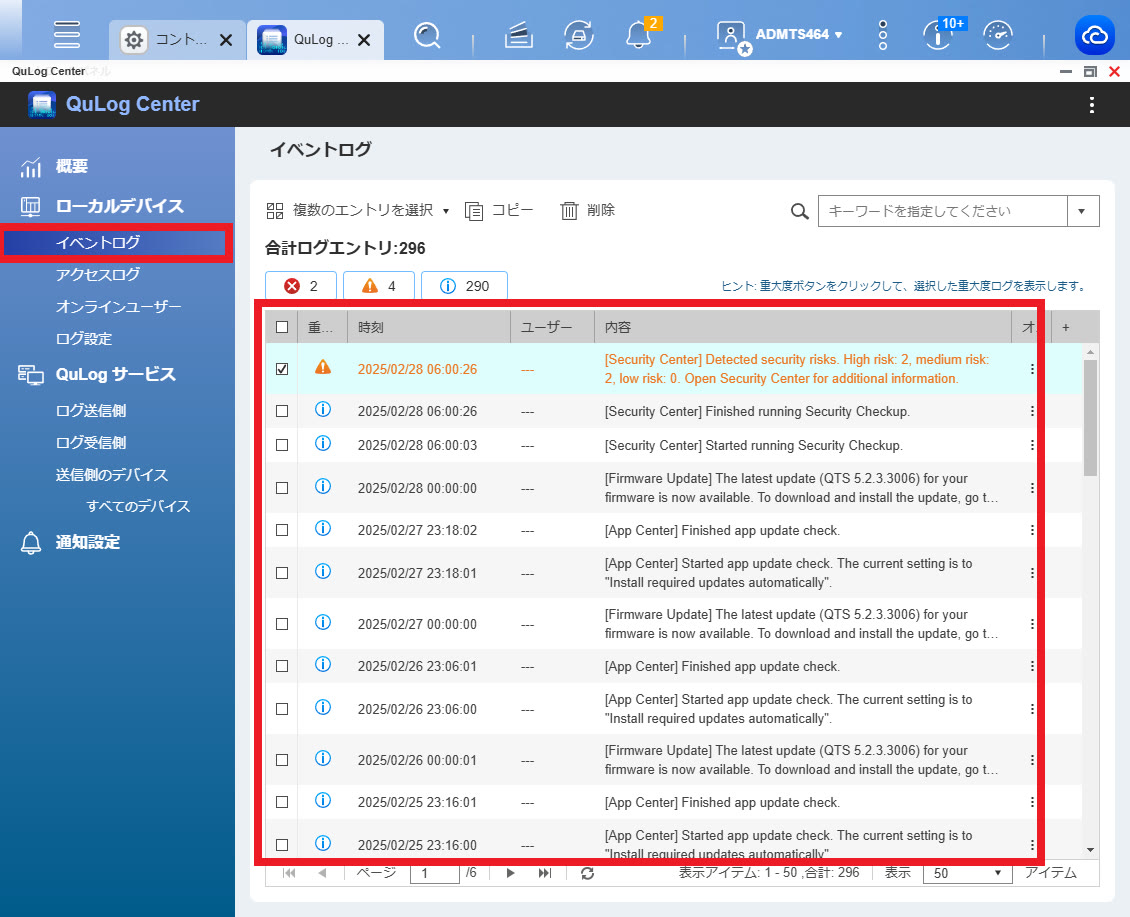This screenshot has height=917, width=1130.
Task: Check the 2025/02/27 23:18:01 row checkbox
Action: (x=282, y=573)
